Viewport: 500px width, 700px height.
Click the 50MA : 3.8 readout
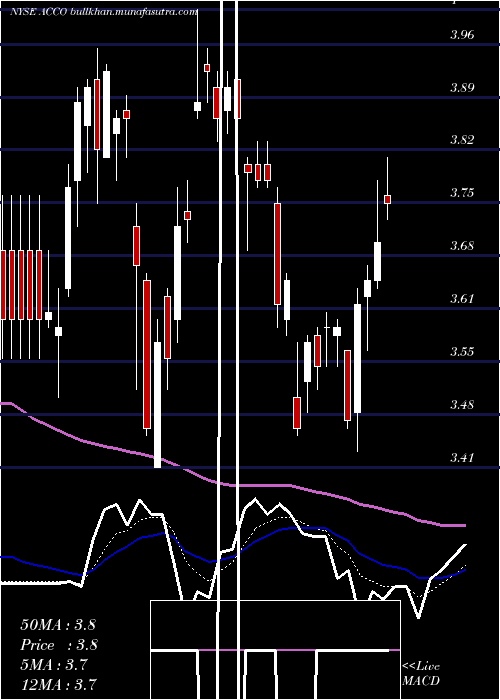58,625
